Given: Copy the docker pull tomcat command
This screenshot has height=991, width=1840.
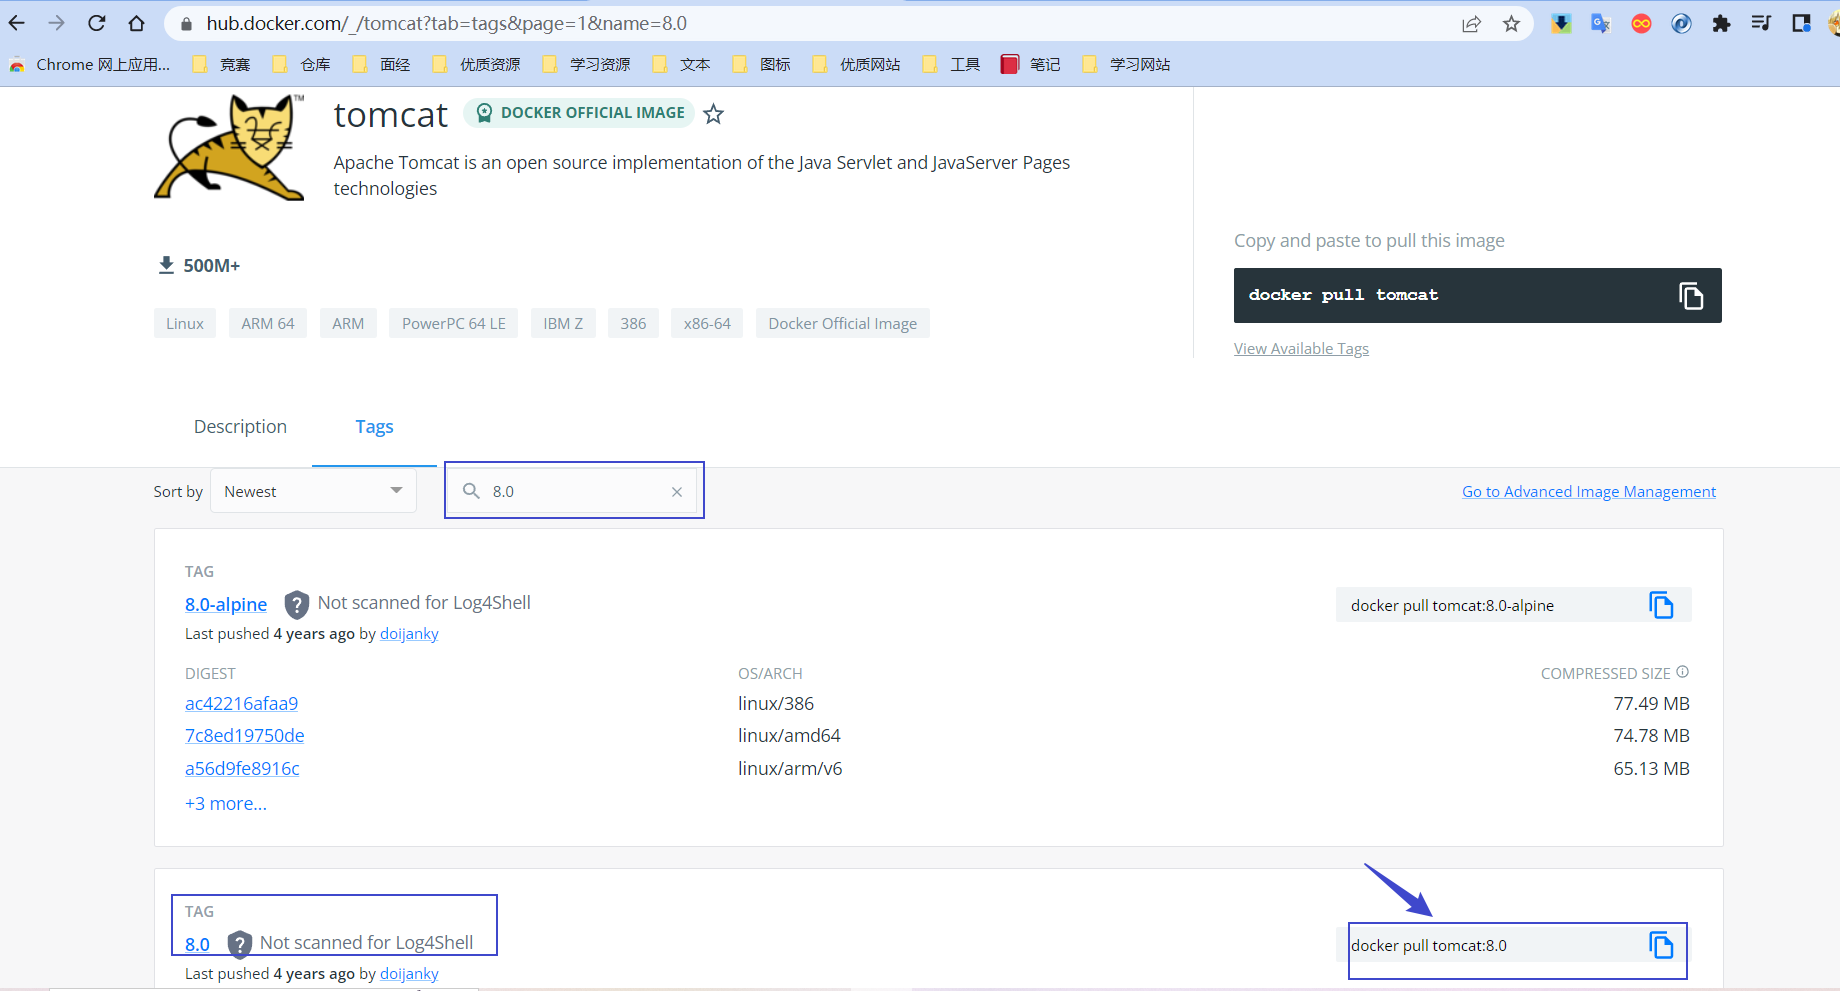Looking at the screenshot, I should (1690, 296).
